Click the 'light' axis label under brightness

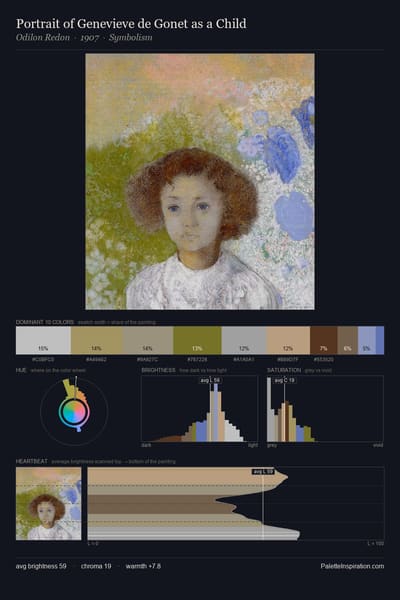pyautogui.click(x=253, y=445)
